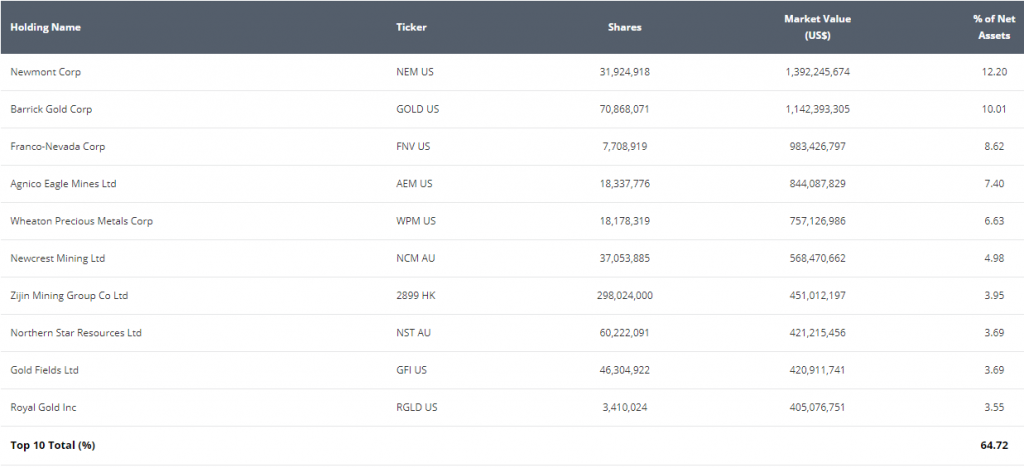1024x468 pixels.
Task: Click the Gold Fields Ltd holding
Action: (x=44, y=370)
